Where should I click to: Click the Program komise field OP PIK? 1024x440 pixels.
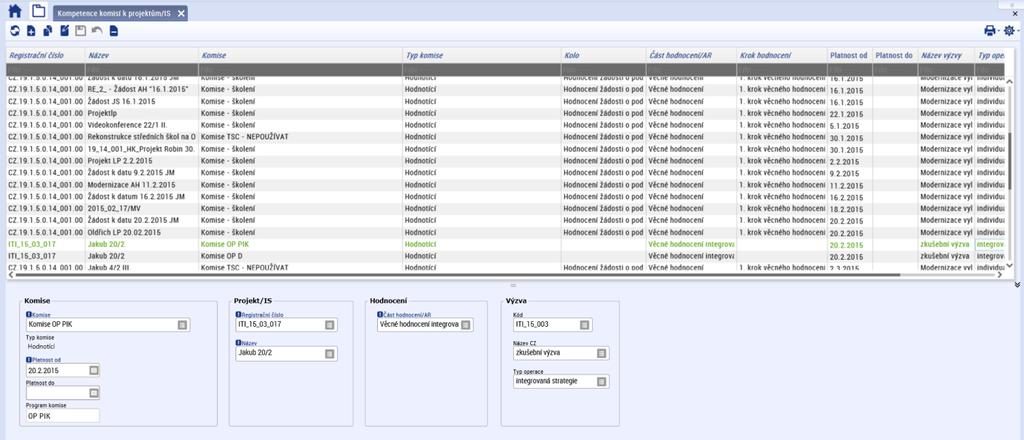[x=63, y=415]
